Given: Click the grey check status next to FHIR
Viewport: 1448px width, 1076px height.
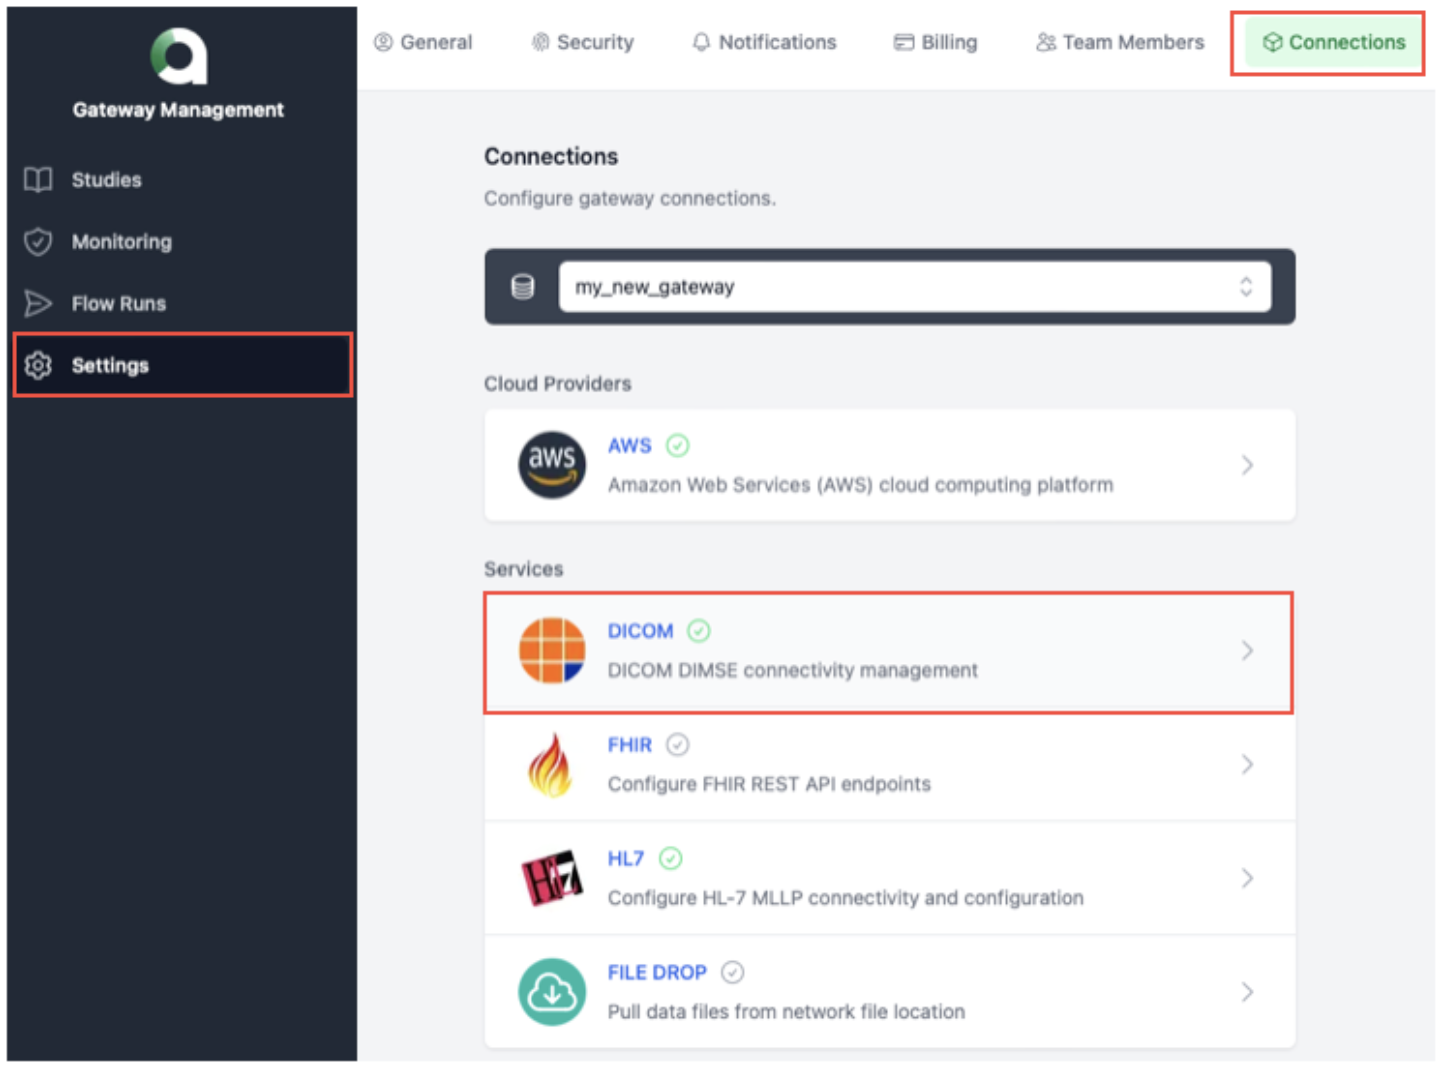Looking at the screenshot, I should pyautogui.click(x=678, y=745).
